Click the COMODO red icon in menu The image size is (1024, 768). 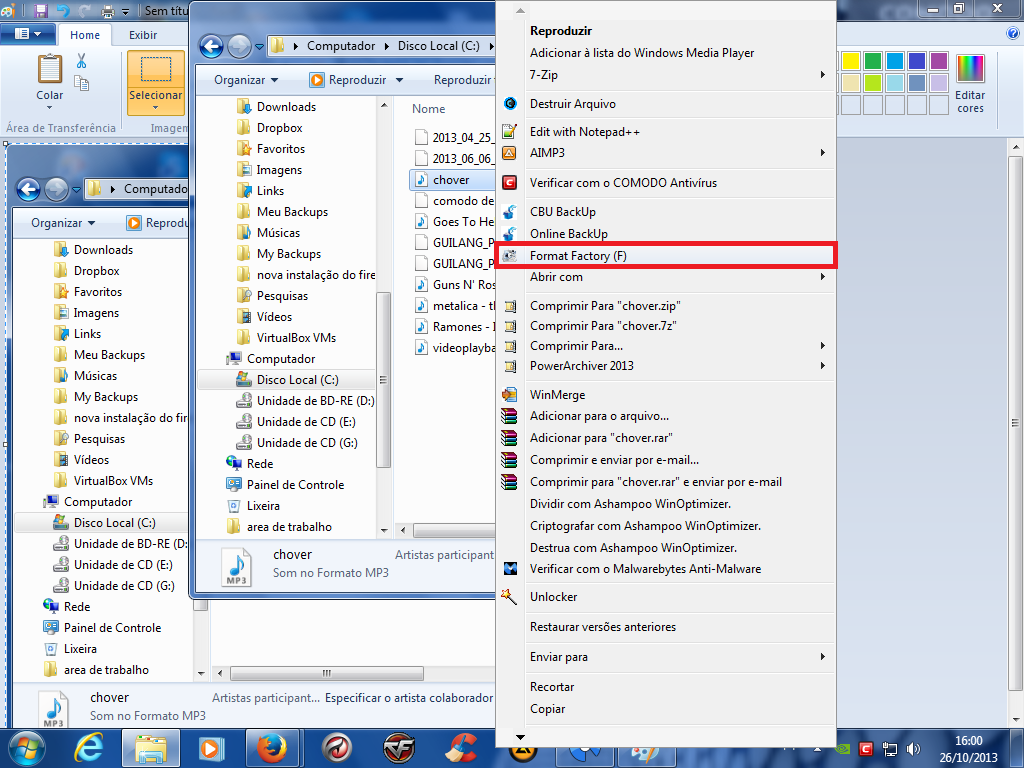coord(509,183)
